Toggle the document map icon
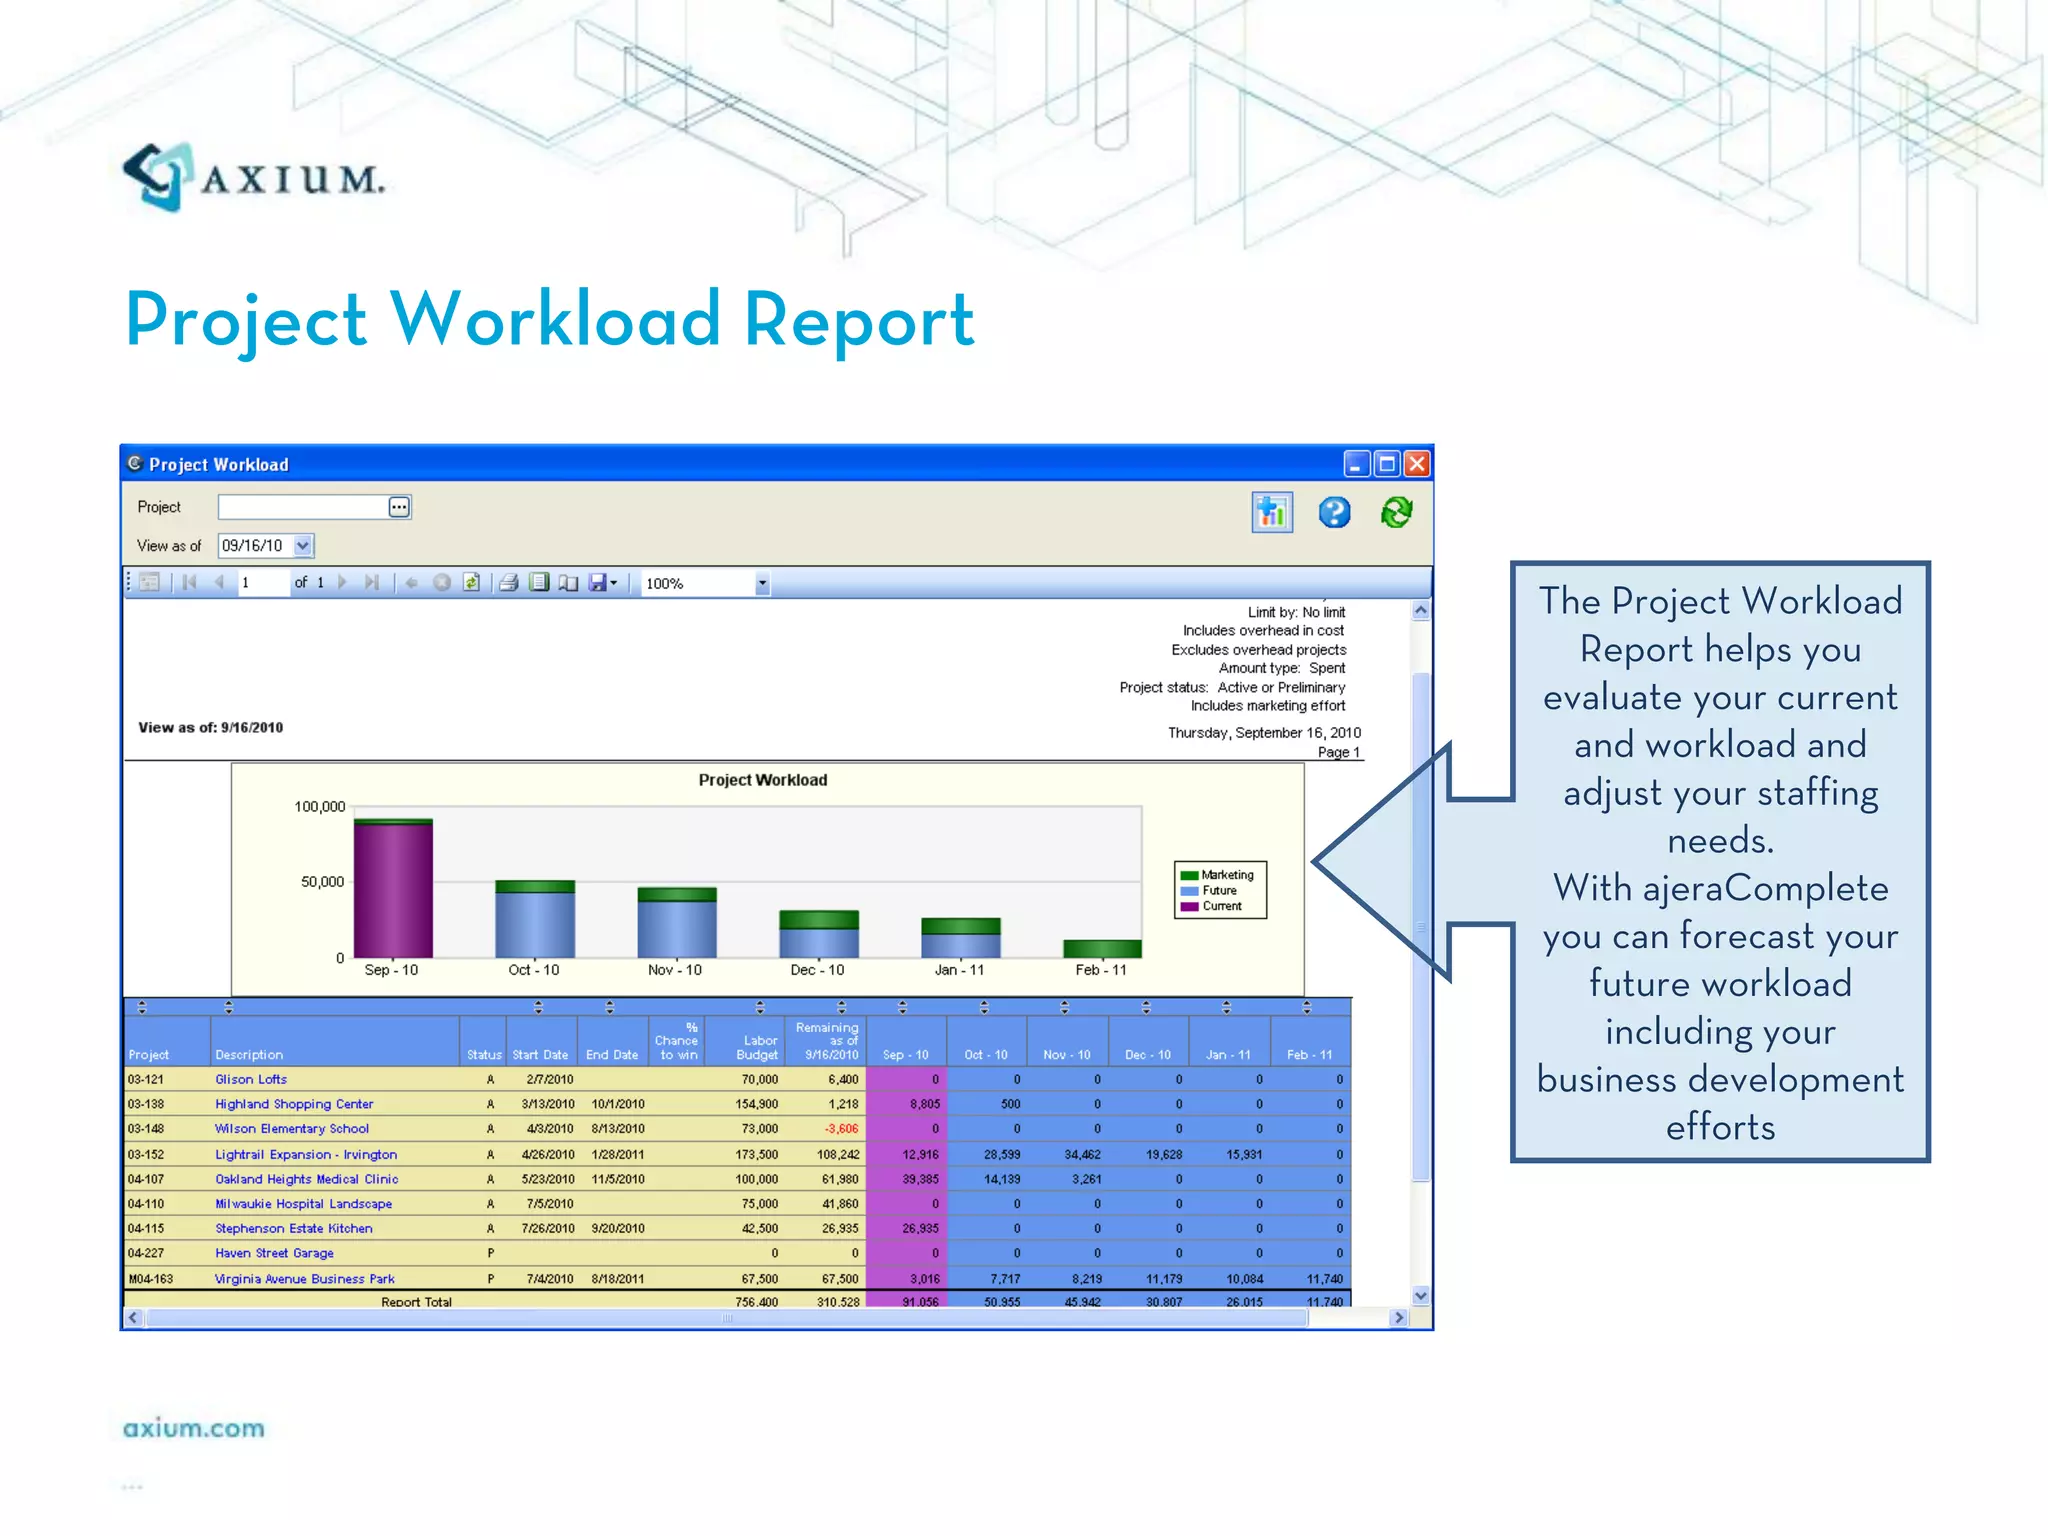2048x1536 pixels. (149, 583)
